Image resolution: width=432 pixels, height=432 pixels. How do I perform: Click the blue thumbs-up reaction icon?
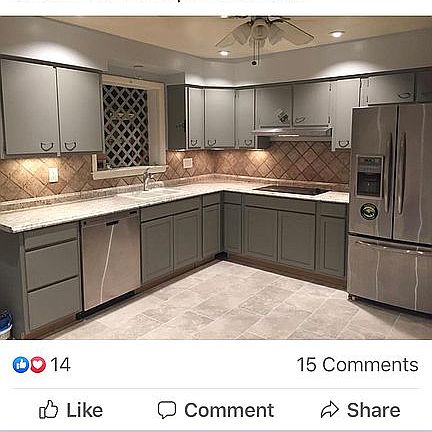tap(21, 365)
